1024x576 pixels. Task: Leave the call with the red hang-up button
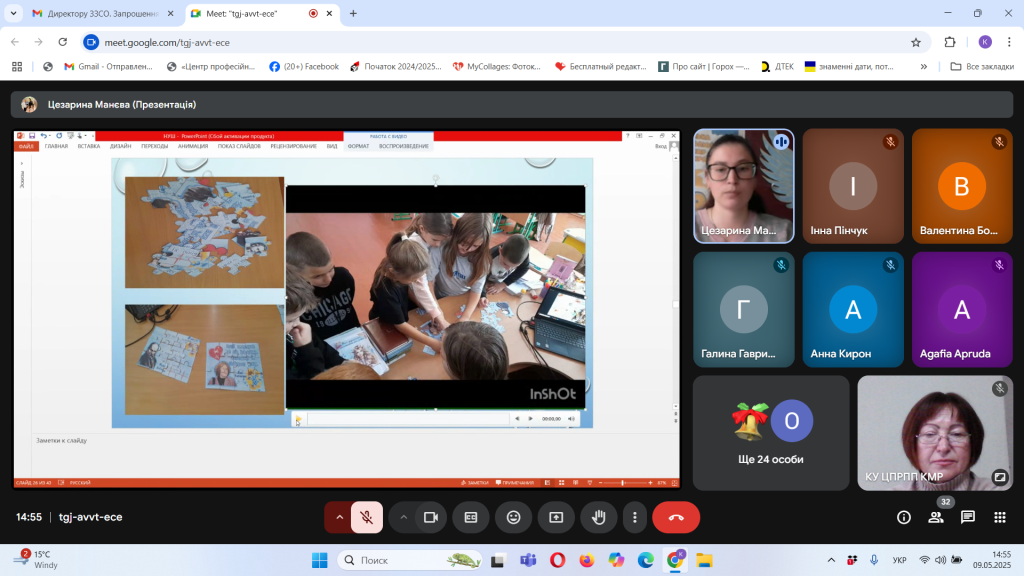click(x=676, y=517)
